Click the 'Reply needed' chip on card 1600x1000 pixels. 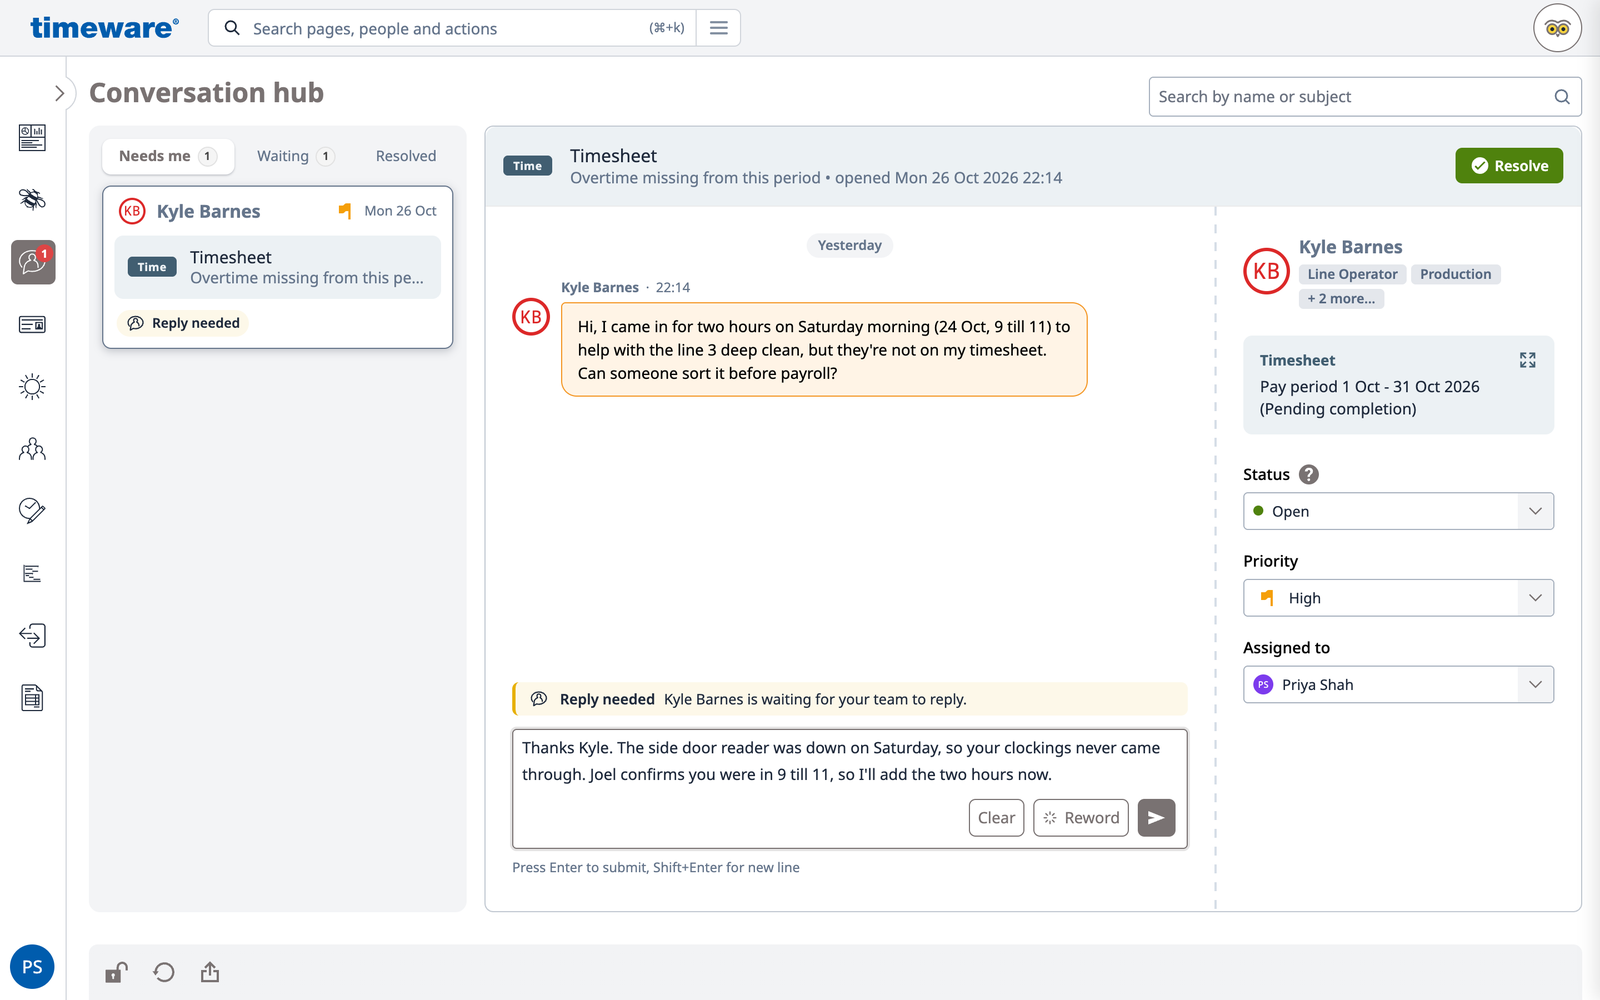coord(184,323)
